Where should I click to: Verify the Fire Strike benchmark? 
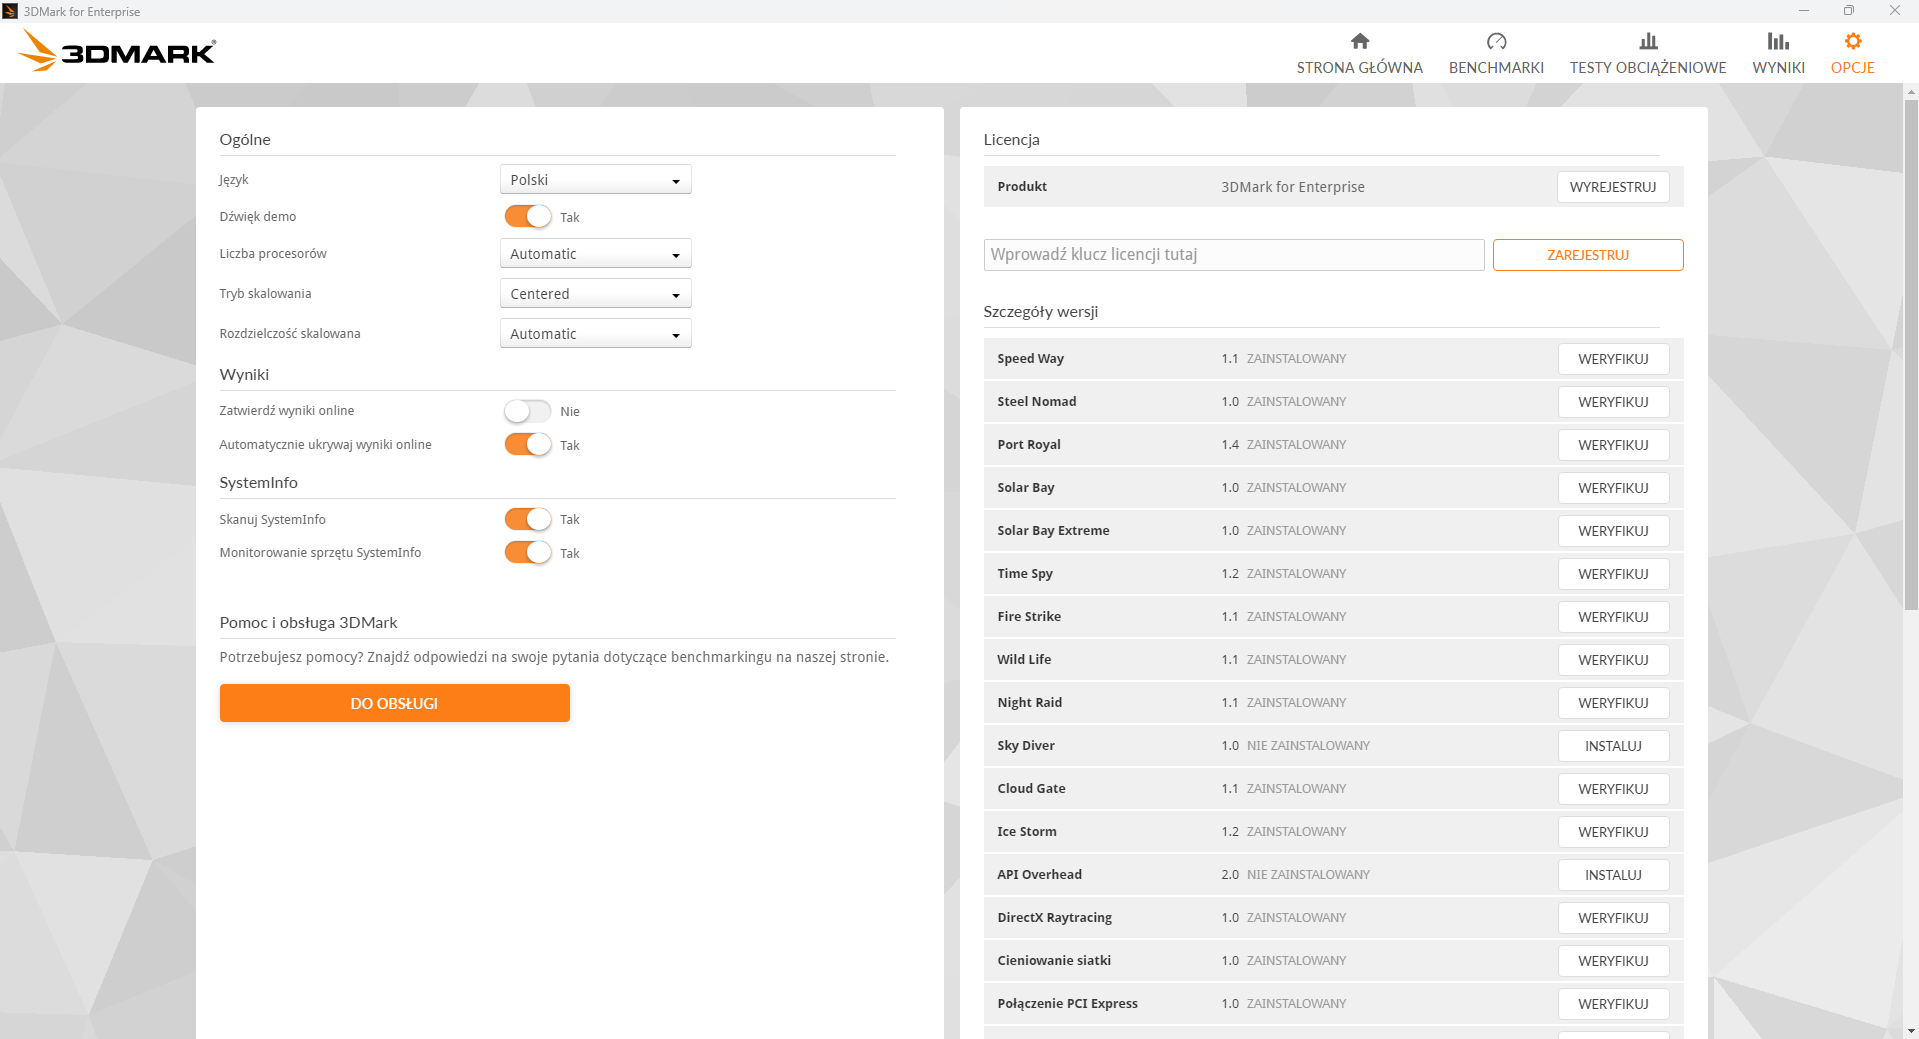(1613, 617)
